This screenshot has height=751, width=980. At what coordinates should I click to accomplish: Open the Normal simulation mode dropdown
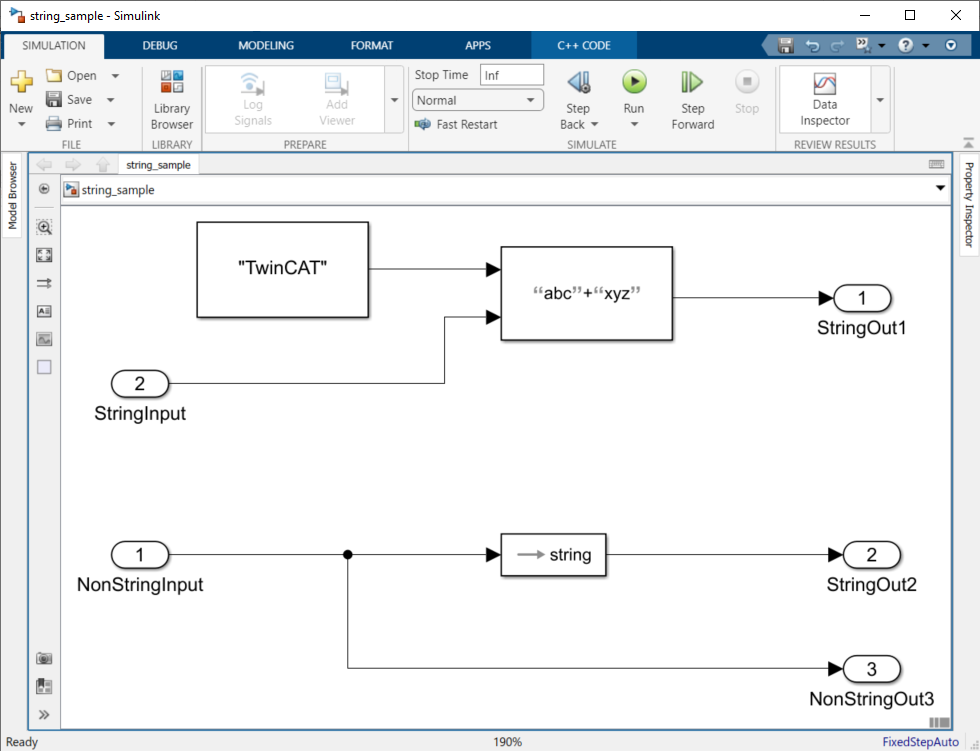[478, 100]
